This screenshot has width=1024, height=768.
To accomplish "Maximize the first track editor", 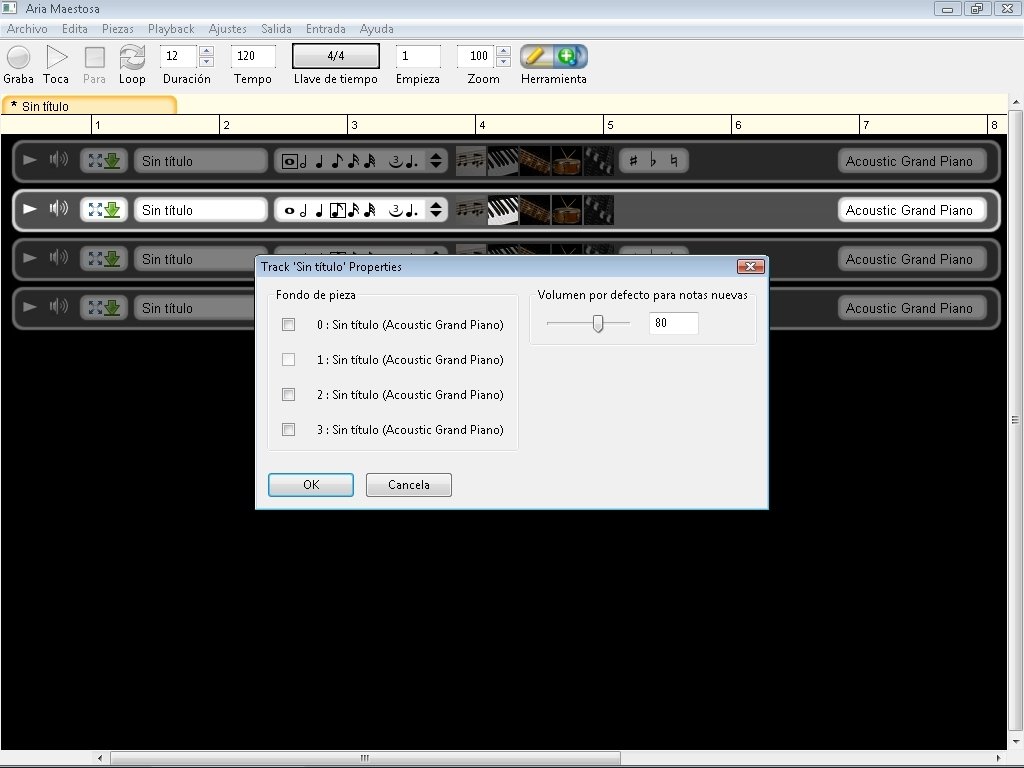I will 95,161.
